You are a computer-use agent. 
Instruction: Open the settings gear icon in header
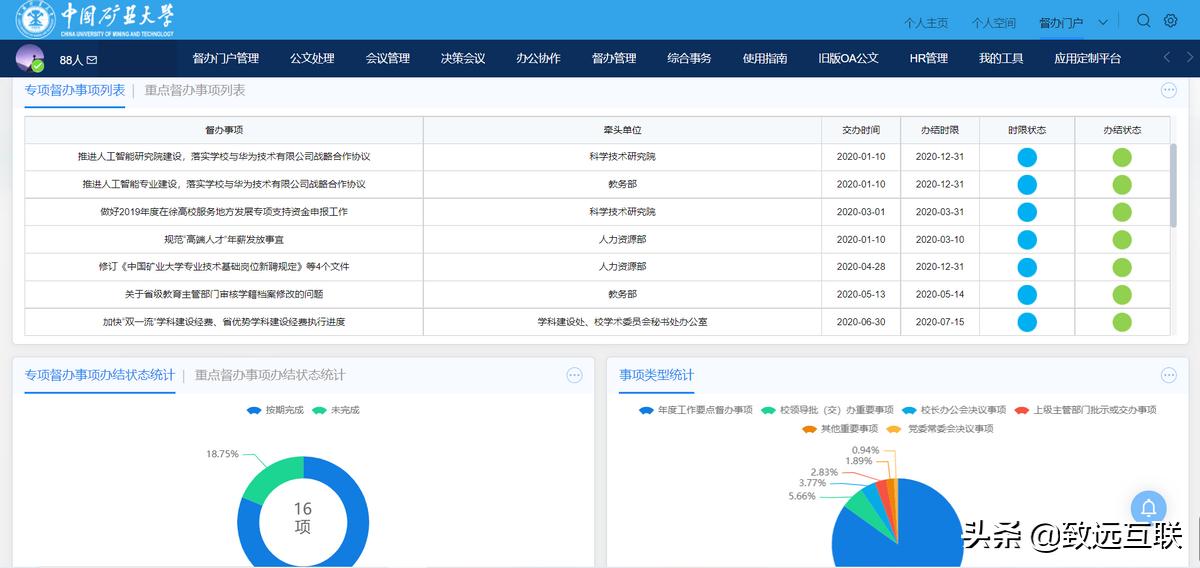coord(1171,21)
